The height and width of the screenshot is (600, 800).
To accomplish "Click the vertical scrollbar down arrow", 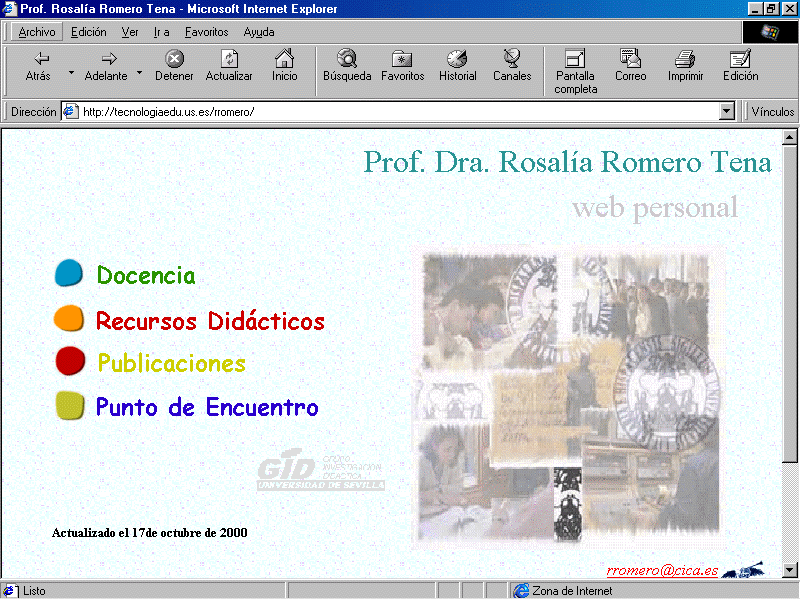I will 789,569.
